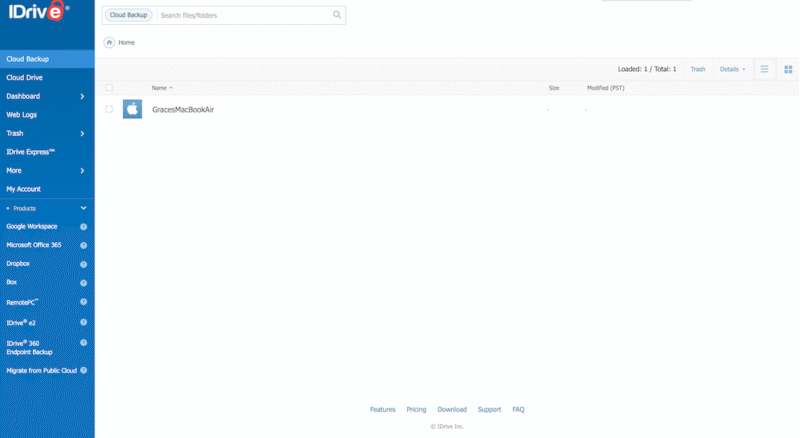Click the Trash link in toolbar

[698, 69]
